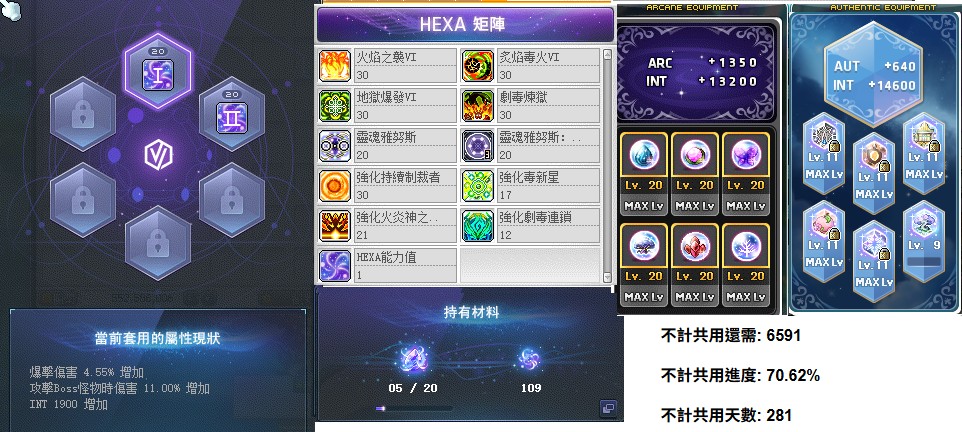Click the locked hexagon slot at the bottom
962x432 pixels.
(x=158, y=244)
